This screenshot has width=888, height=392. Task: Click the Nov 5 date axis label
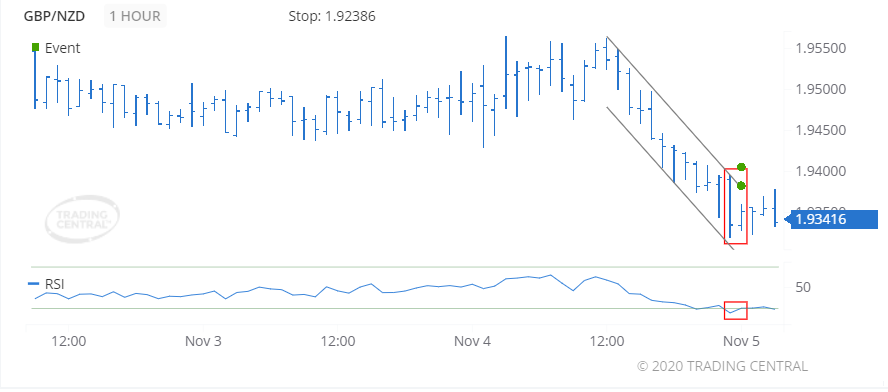click(x=741, y=342)
